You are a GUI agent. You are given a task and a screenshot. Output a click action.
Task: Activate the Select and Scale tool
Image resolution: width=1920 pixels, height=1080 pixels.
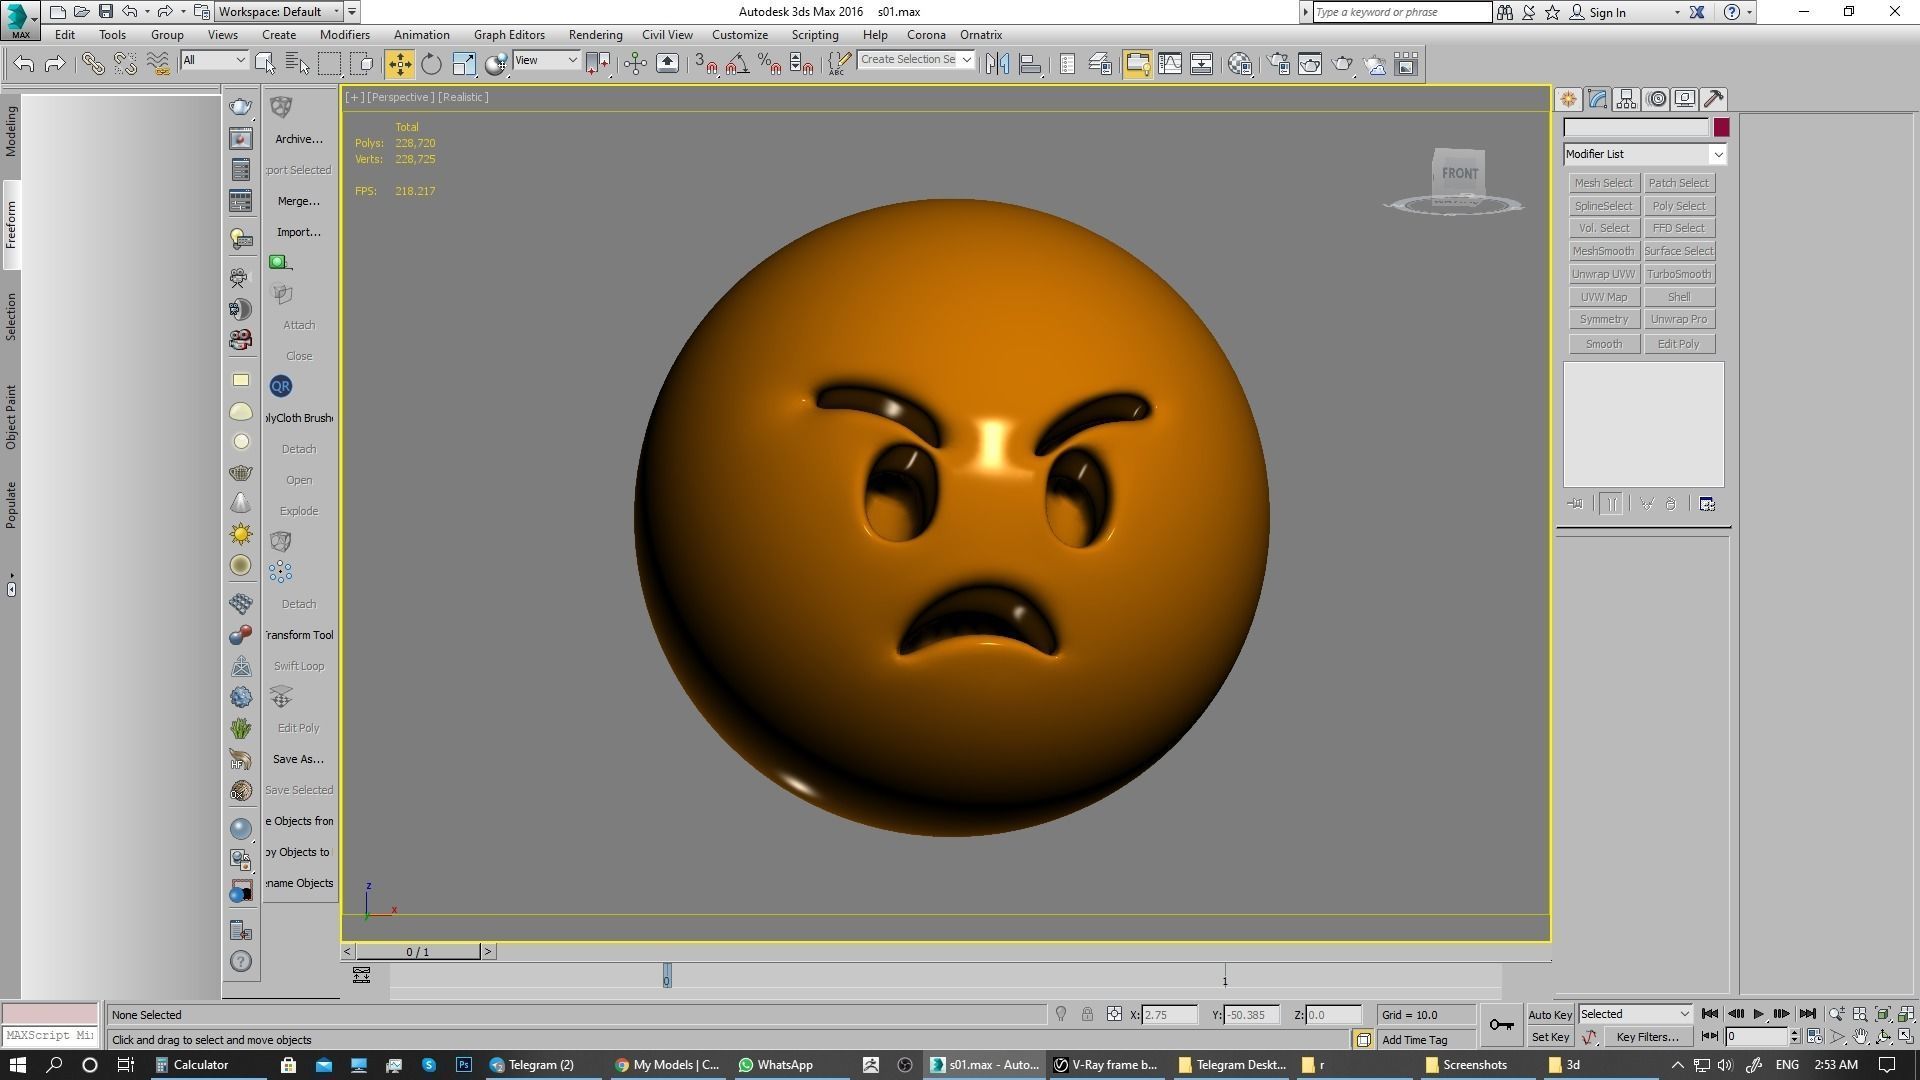pos(463,64)
